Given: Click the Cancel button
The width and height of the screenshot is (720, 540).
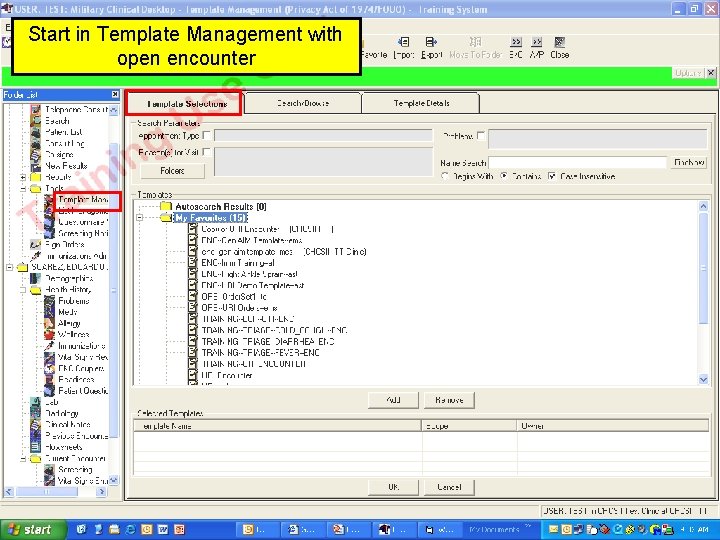Looking at the screenshot, I should [449, 487].
